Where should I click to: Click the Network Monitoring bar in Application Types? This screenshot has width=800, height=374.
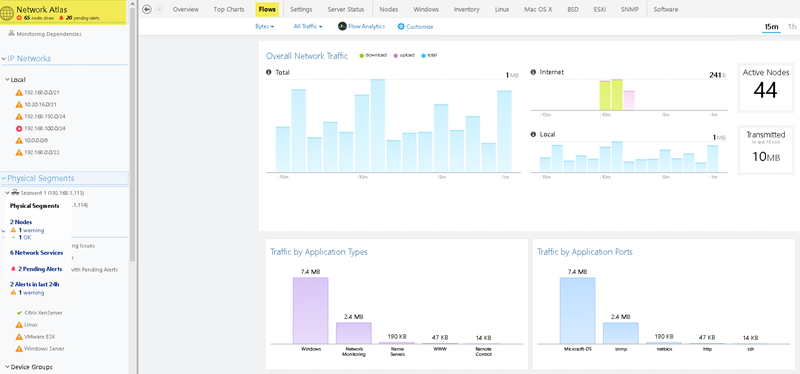click(x=353, y=333)
